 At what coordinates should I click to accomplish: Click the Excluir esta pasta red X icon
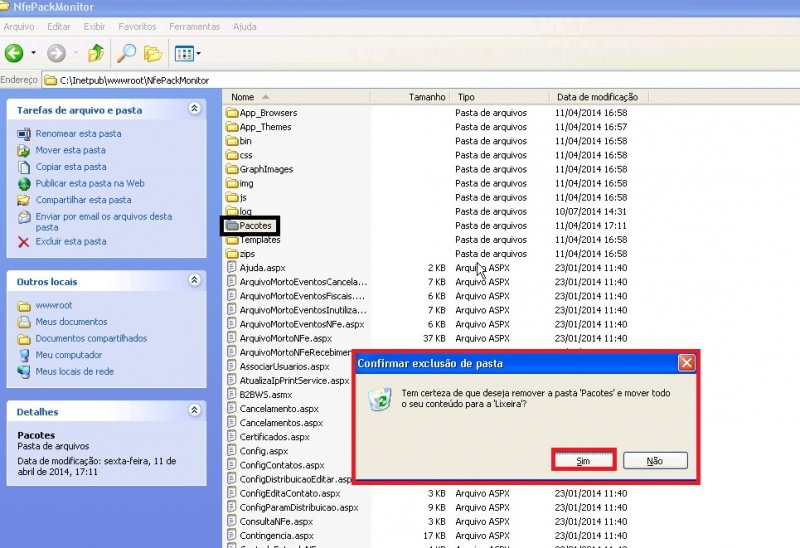pos(24,242)
